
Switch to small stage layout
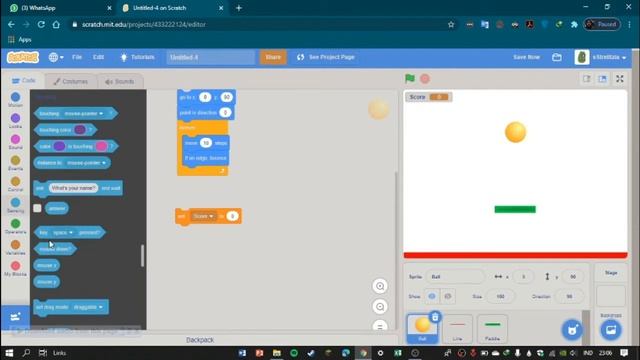click(x=587, y=79)
